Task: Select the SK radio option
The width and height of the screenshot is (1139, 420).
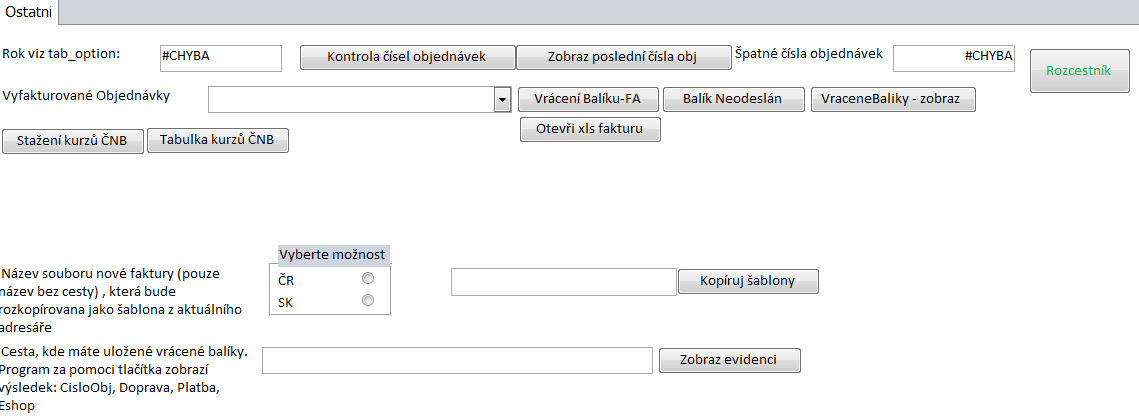Action: [368, 301]
